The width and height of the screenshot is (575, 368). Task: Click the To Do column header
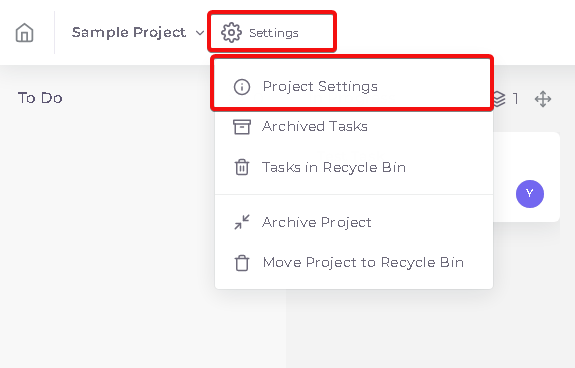pos(40,98)
